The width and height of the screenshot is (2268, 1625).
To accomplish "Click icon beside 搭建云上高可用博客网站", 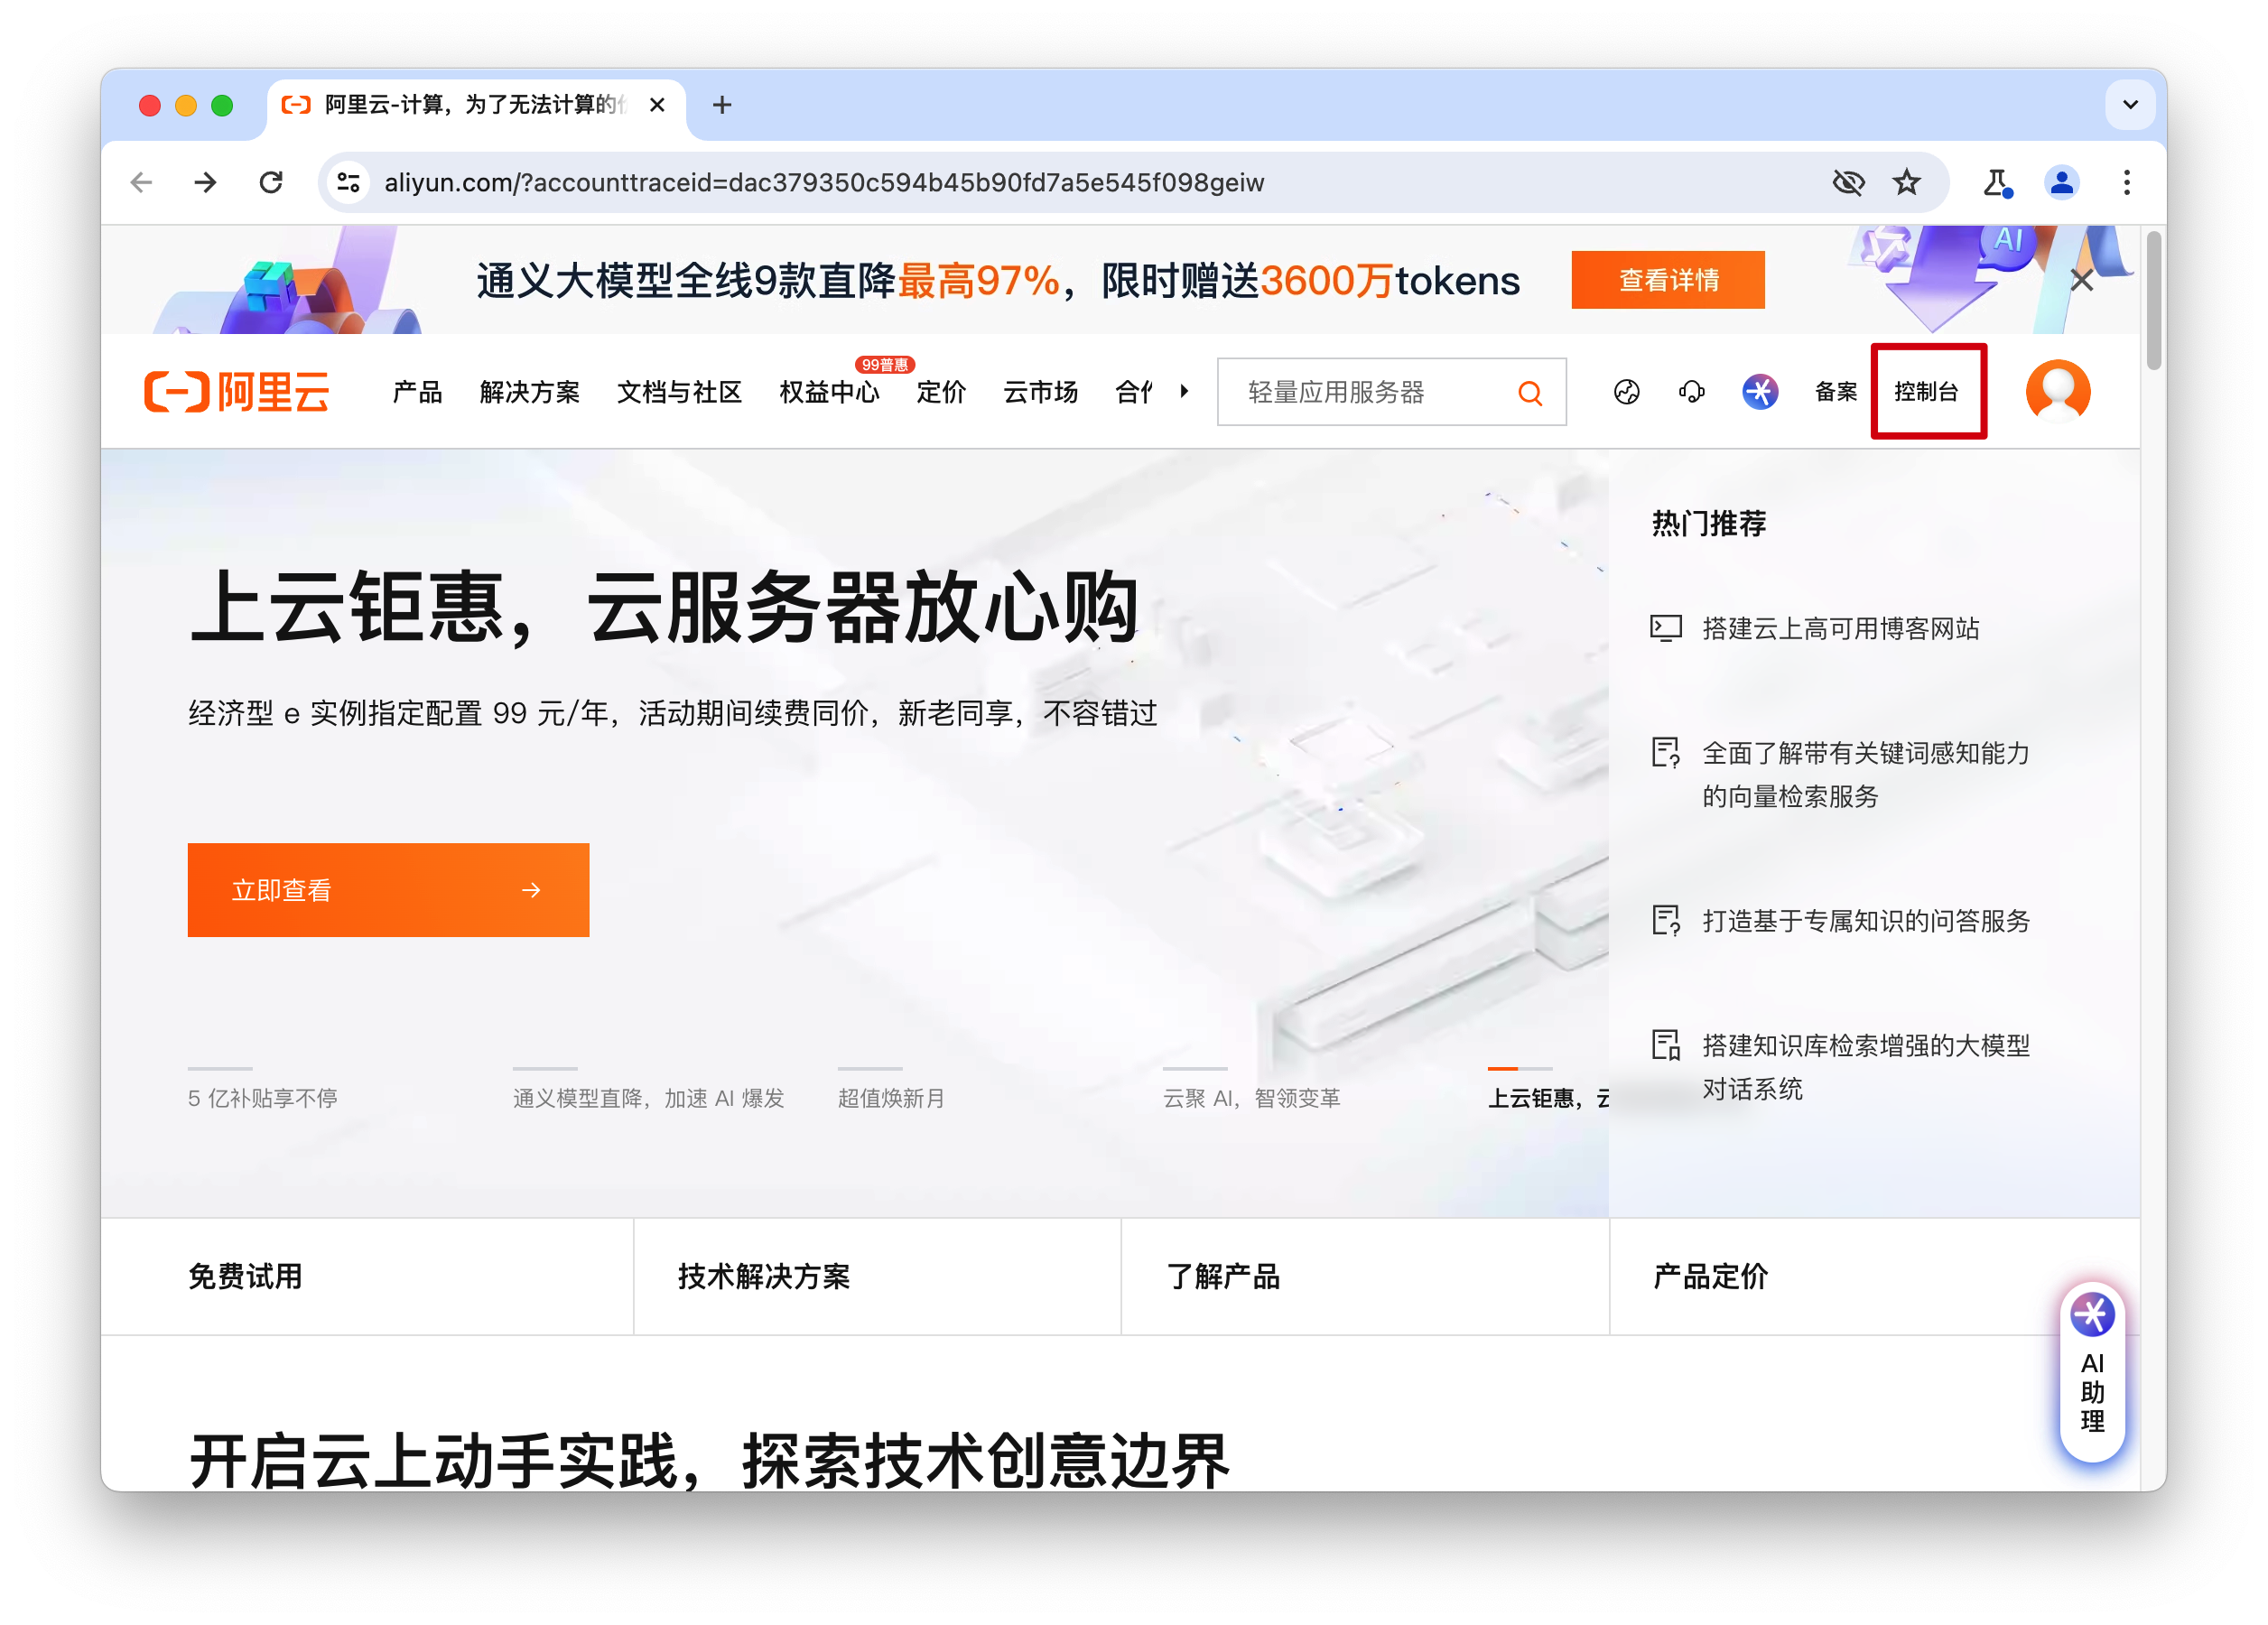I will (1665, 628).
